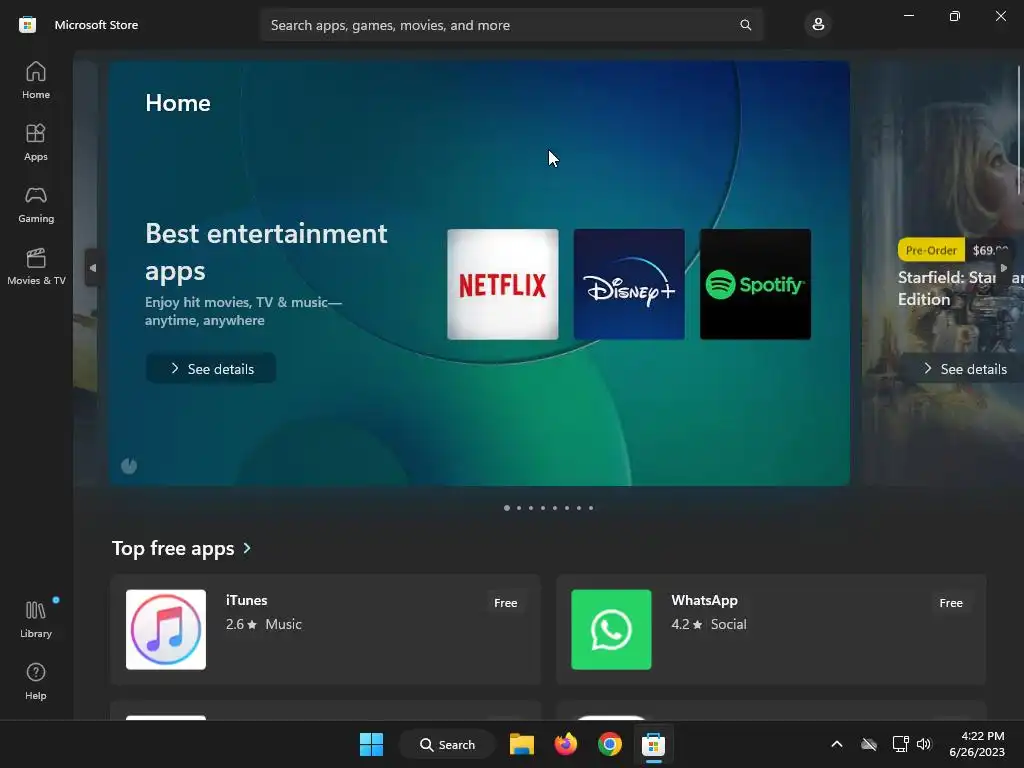Viewport: 1024px width, 768px height.
Task: Click the paused progress indicator on banner
Action: click(x=129, y=466)
